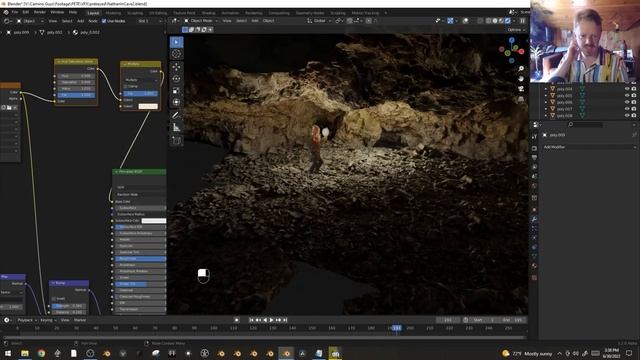Open the Marker menu in timeline
The width and height of the screenshot is (640, 360).
pyautogui.click(x=80, y=320)
